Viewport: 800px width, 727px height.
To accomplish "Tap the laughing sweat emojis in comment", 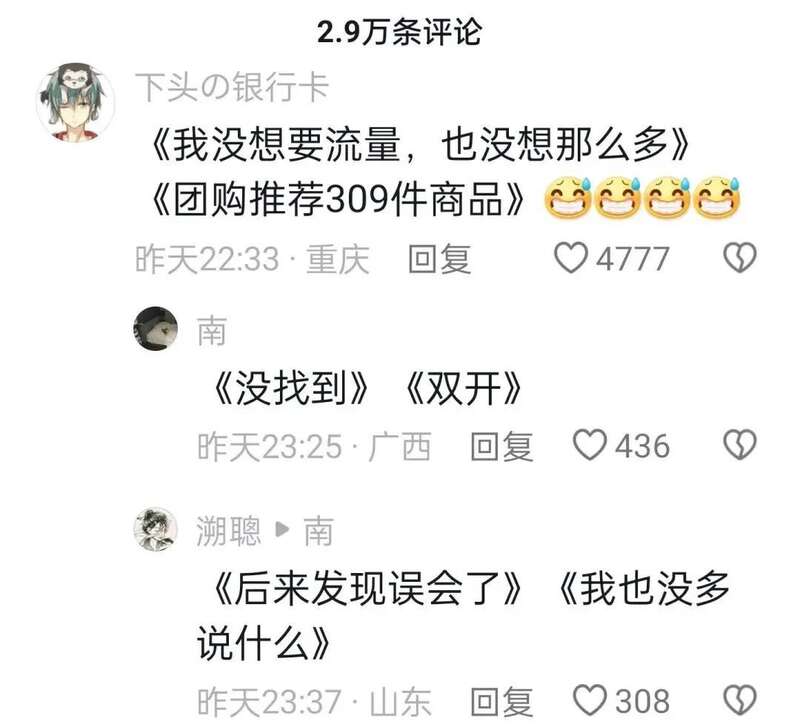I will pyautogui.click(x=642, y=197).
